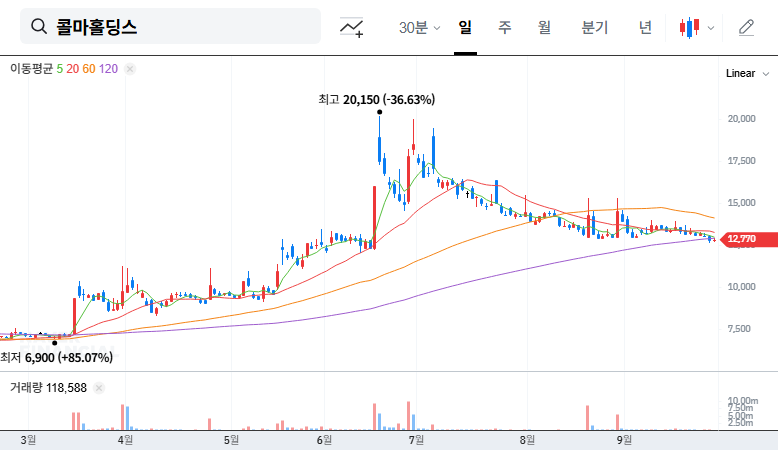Viewport: 778px width, 450px height.
Task: Click the 3월 time axis label
Action: pyautogui.click(x=28, y=440)
